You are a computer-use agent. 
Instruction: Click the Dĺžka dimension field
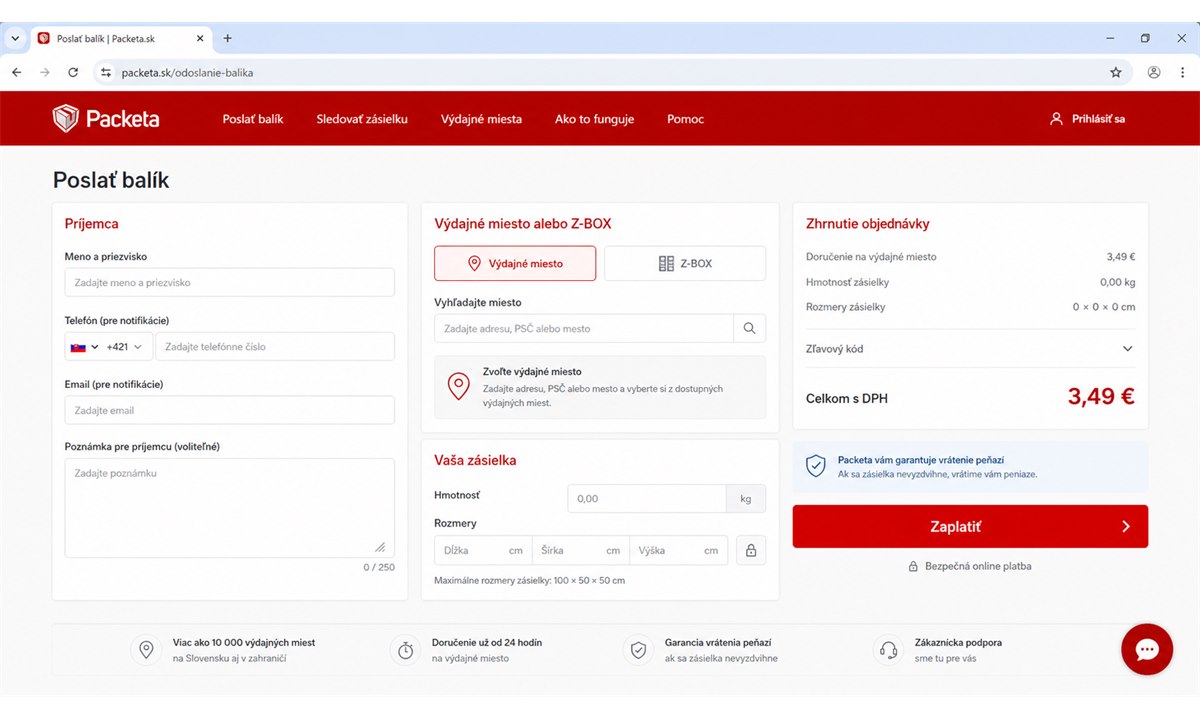(483, 550)
